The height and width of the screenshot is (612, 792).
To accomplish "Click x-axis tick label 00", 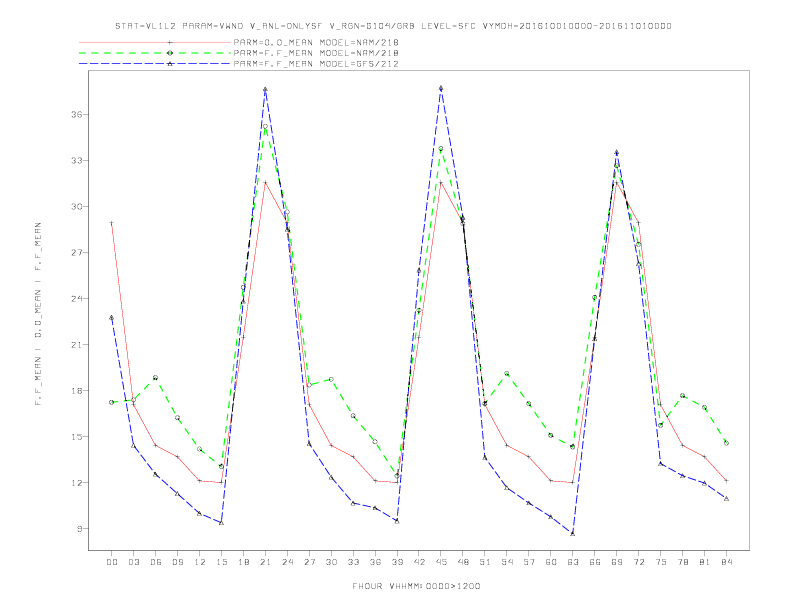I will (x=112, y=562).
